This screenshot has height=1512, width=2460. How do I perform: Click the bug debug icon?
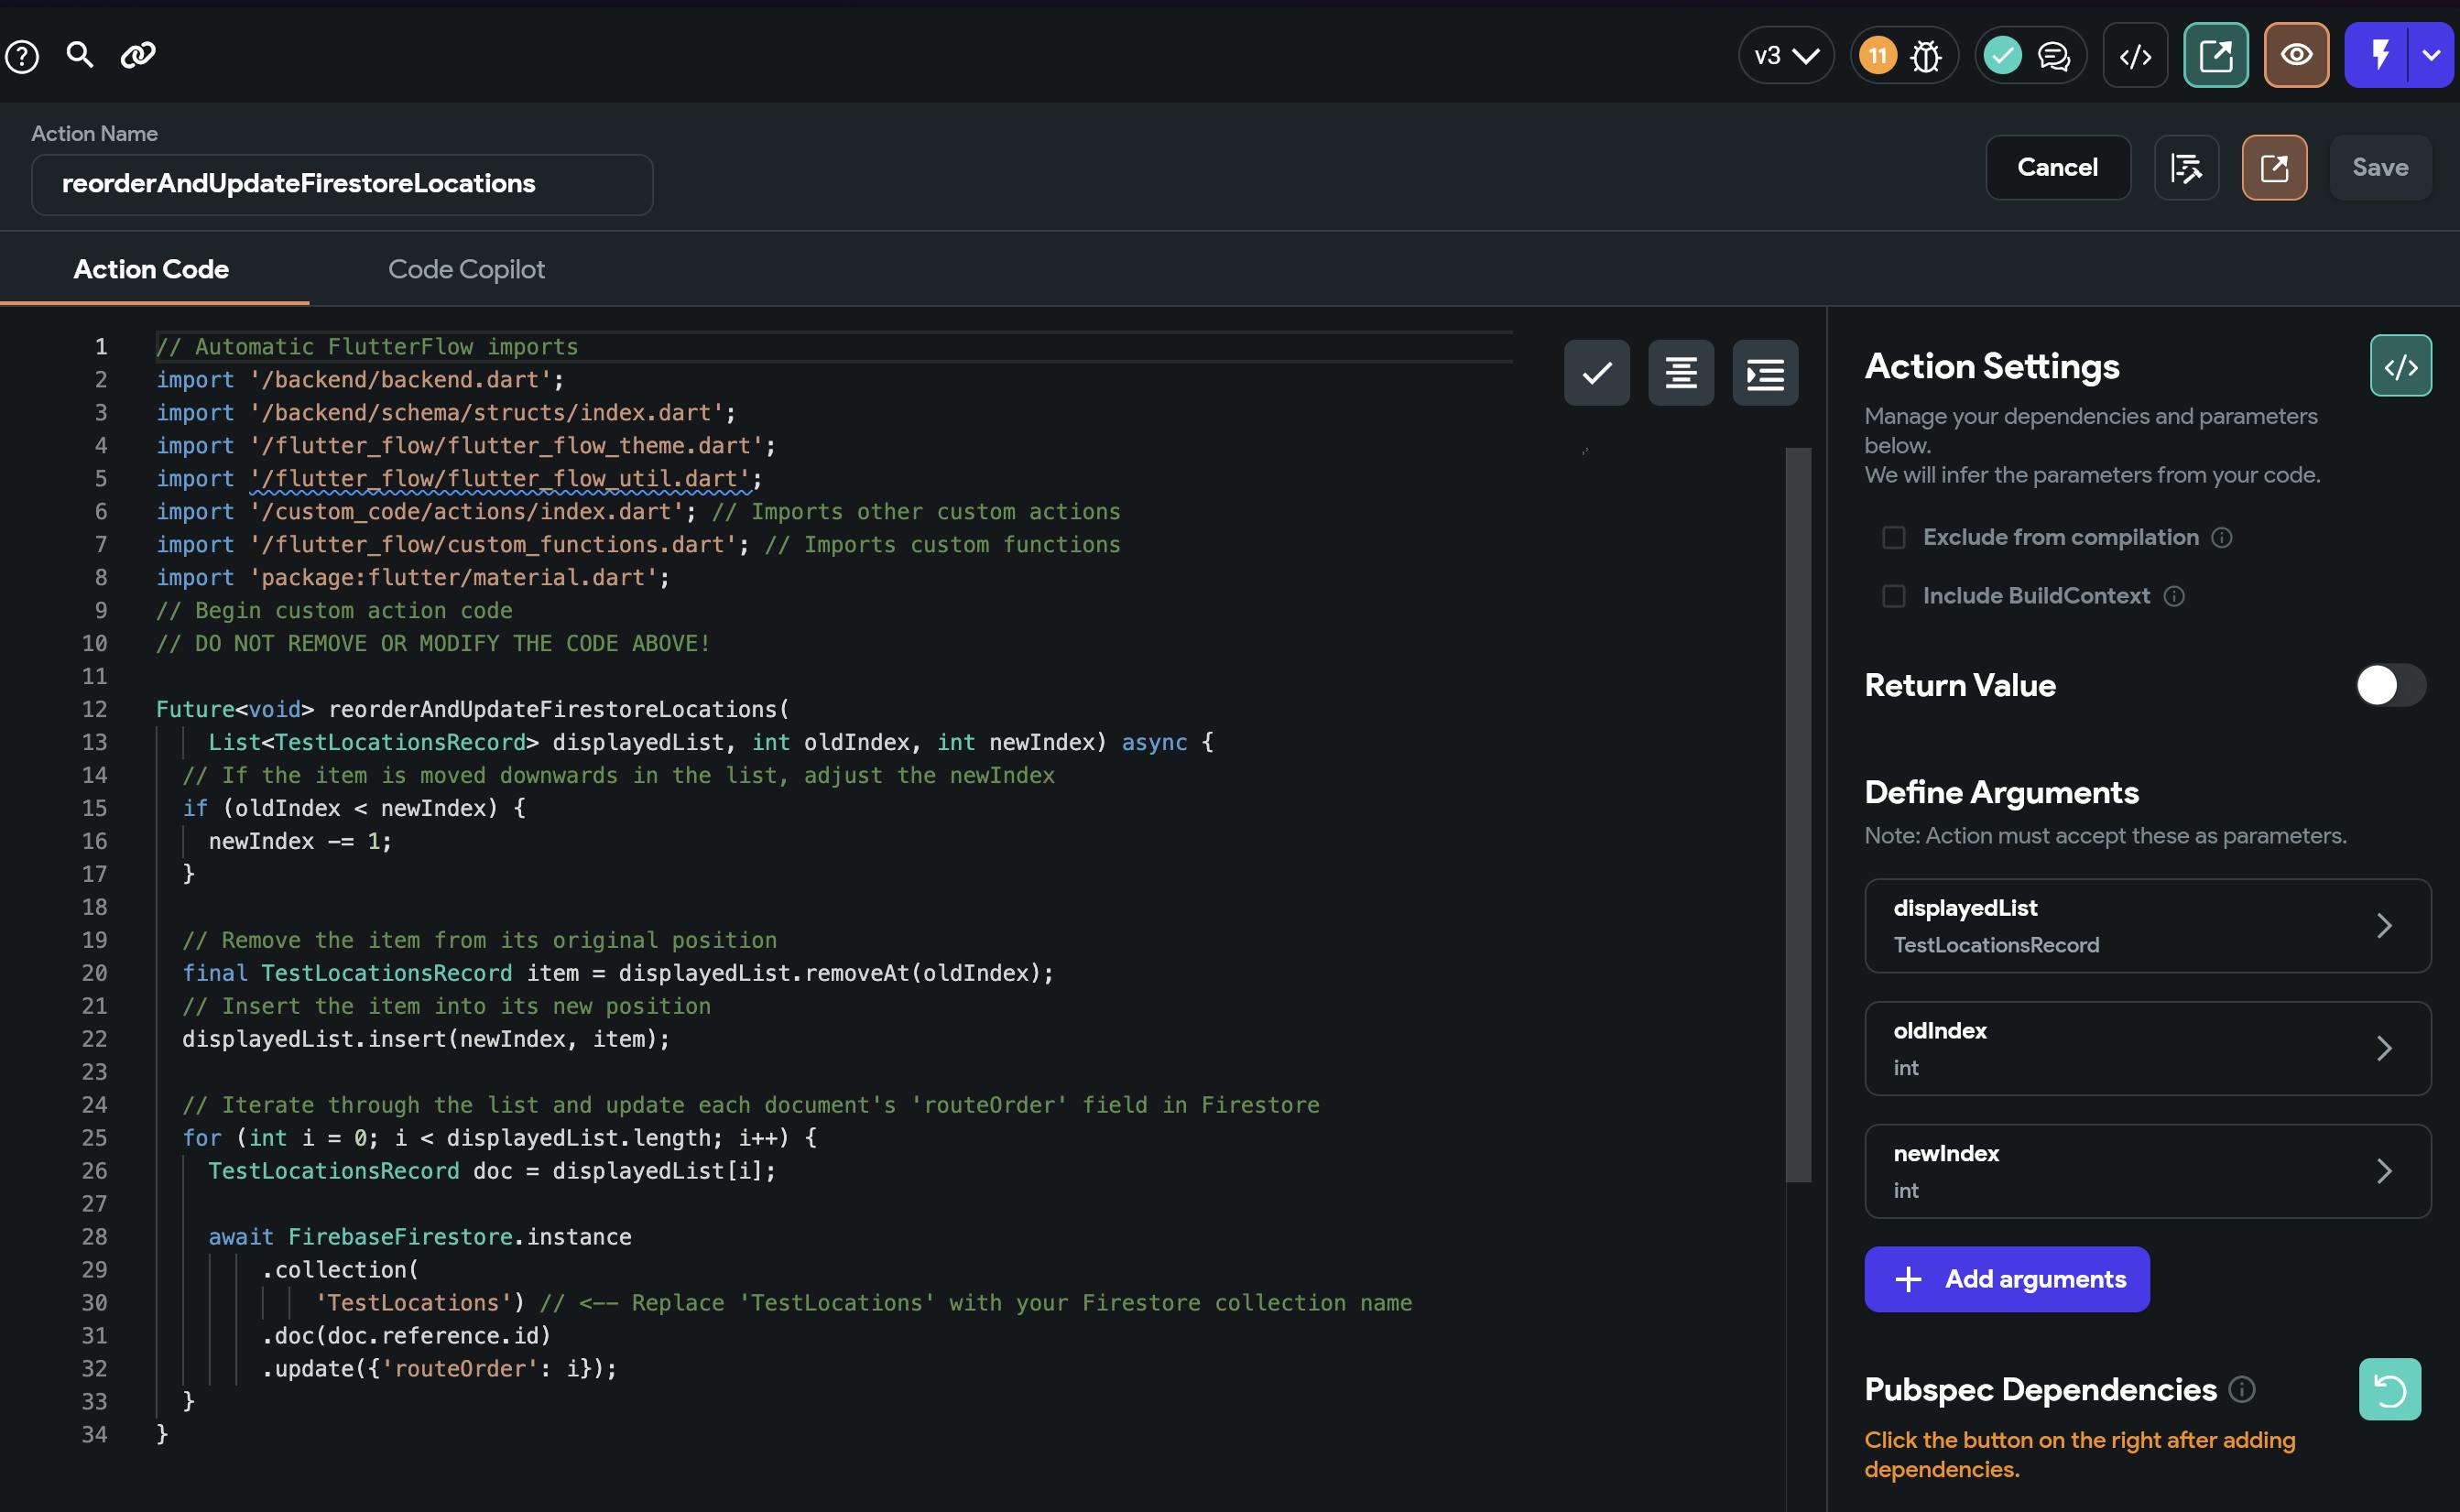tap(1925, 56)
